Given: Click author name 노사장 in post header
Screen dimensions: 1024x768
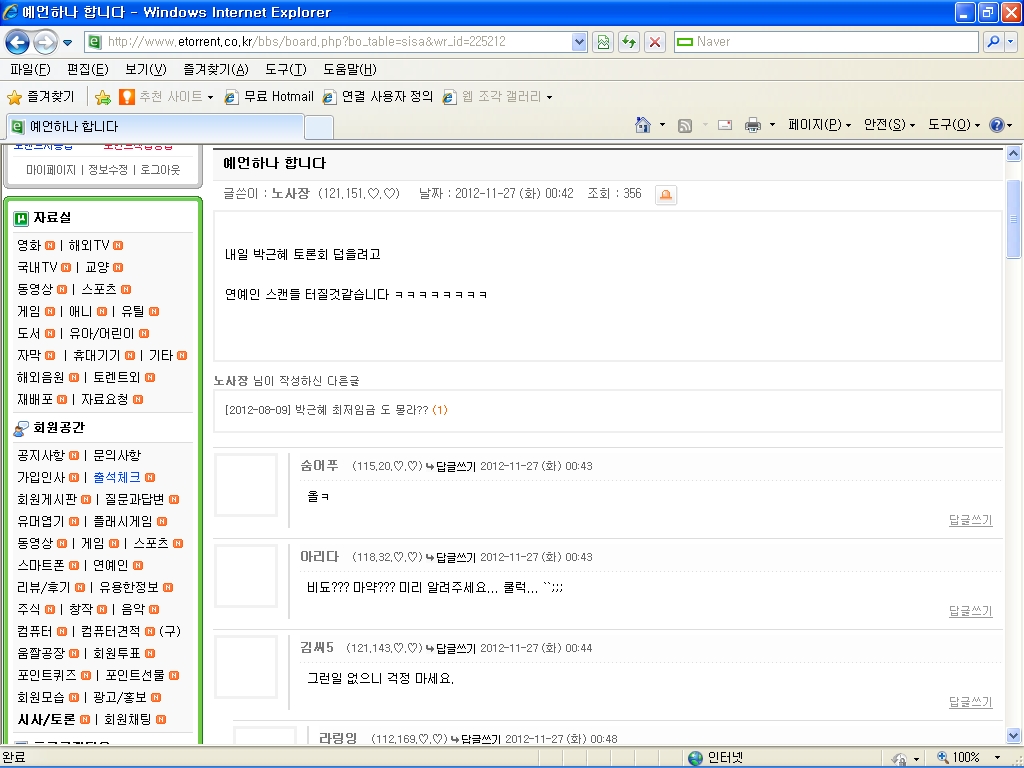Looking at the screenshot, I should click(x=291, y=194).
